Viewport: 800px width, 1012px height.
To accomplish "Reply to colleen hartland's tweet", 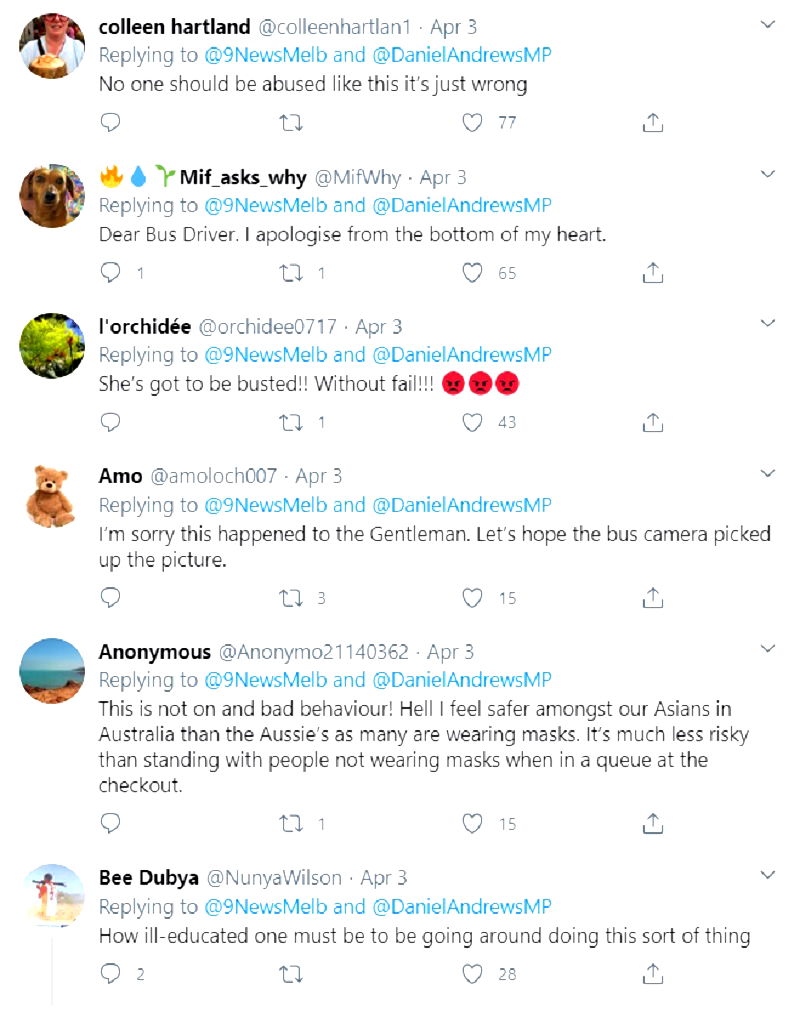I will [x=111, y=123].
